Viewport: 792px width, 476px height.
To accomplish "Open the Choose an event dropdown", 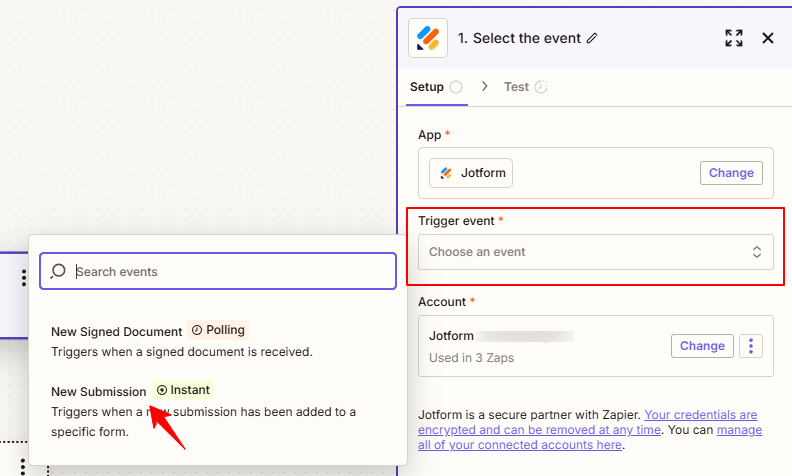I will [596, 252].
